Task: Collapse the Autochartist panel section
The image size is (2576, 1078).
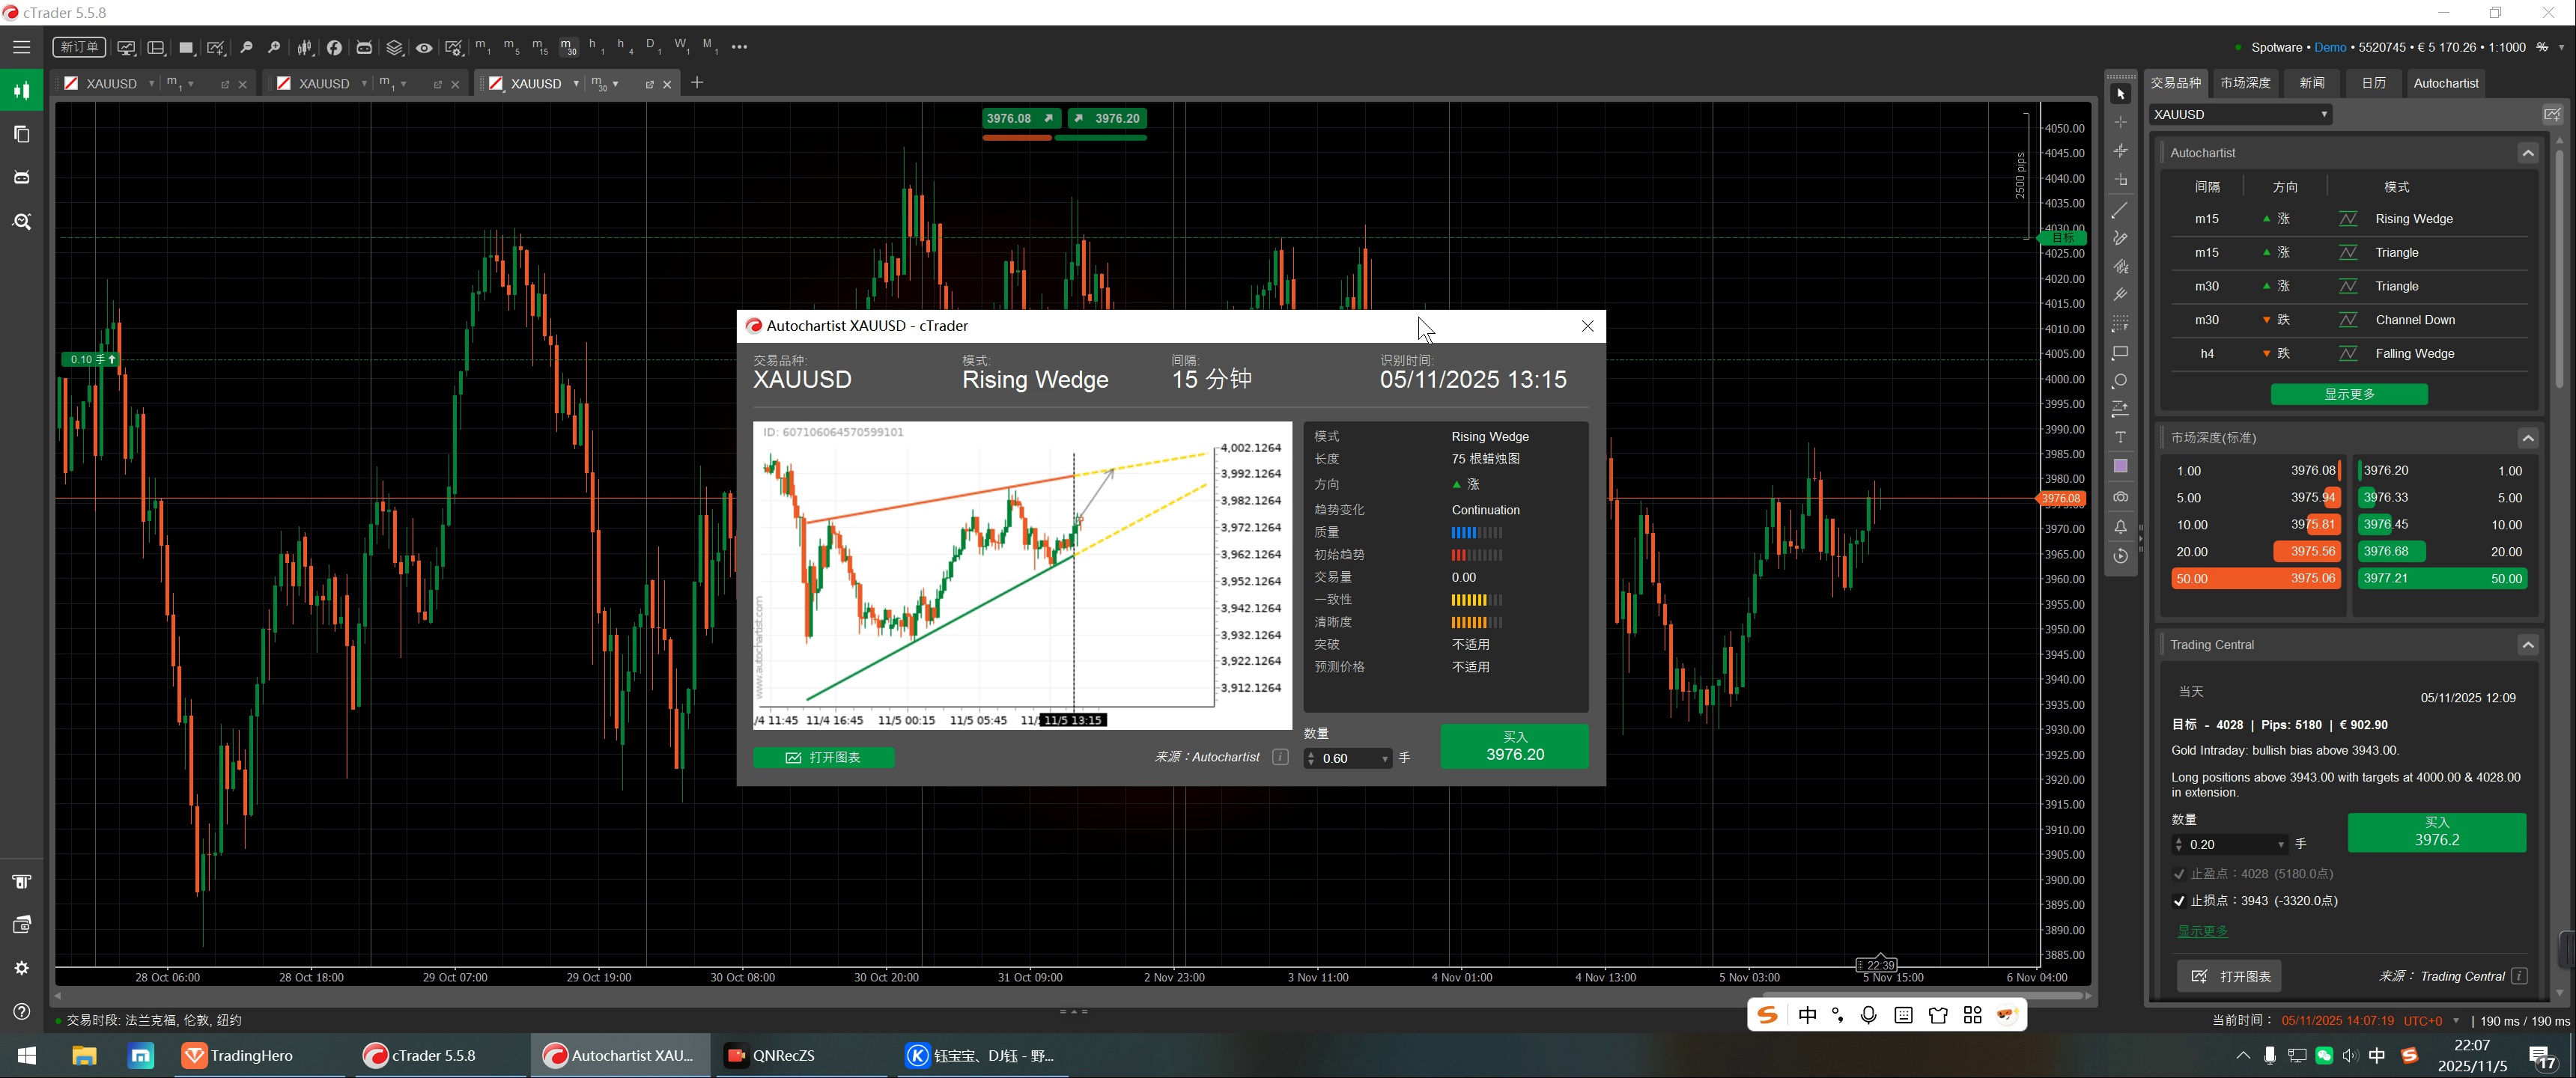Action: pos(2527,153)
